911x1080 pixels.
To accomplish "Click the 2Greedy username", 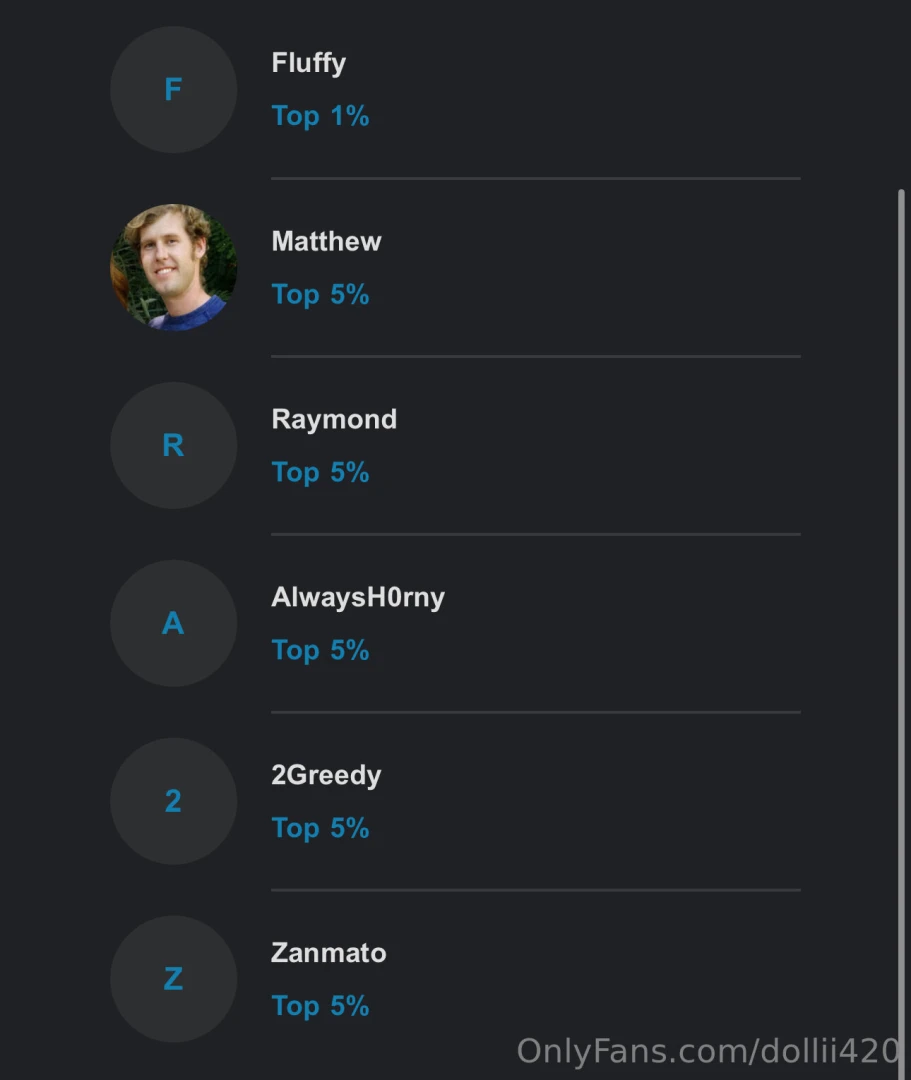I will coord(326,775).
